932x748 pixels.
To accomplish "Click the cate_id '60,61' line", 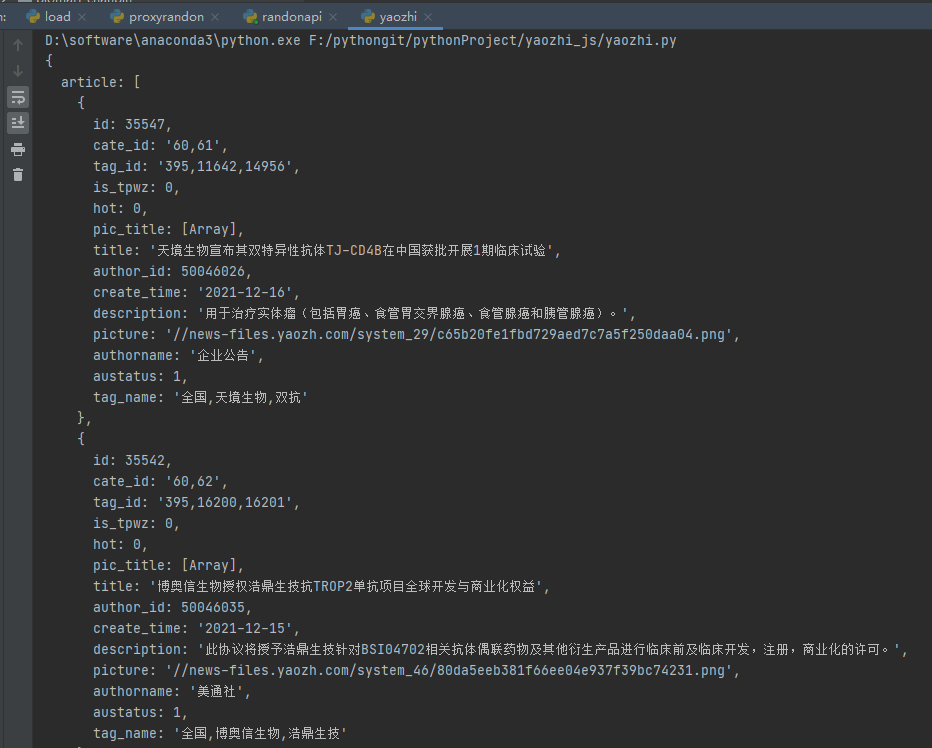I will click(x=160, y=145).
